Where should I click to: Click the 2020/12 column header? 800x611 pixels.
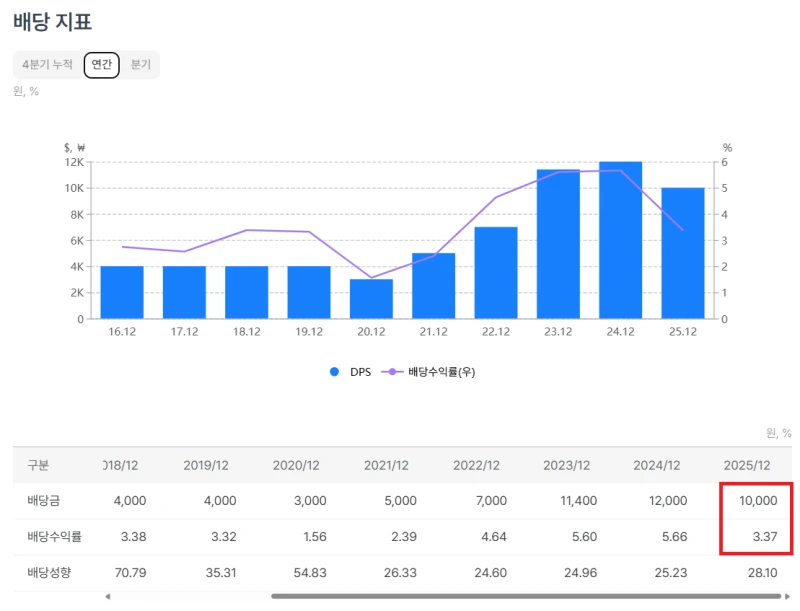click(x=296, y=465)
